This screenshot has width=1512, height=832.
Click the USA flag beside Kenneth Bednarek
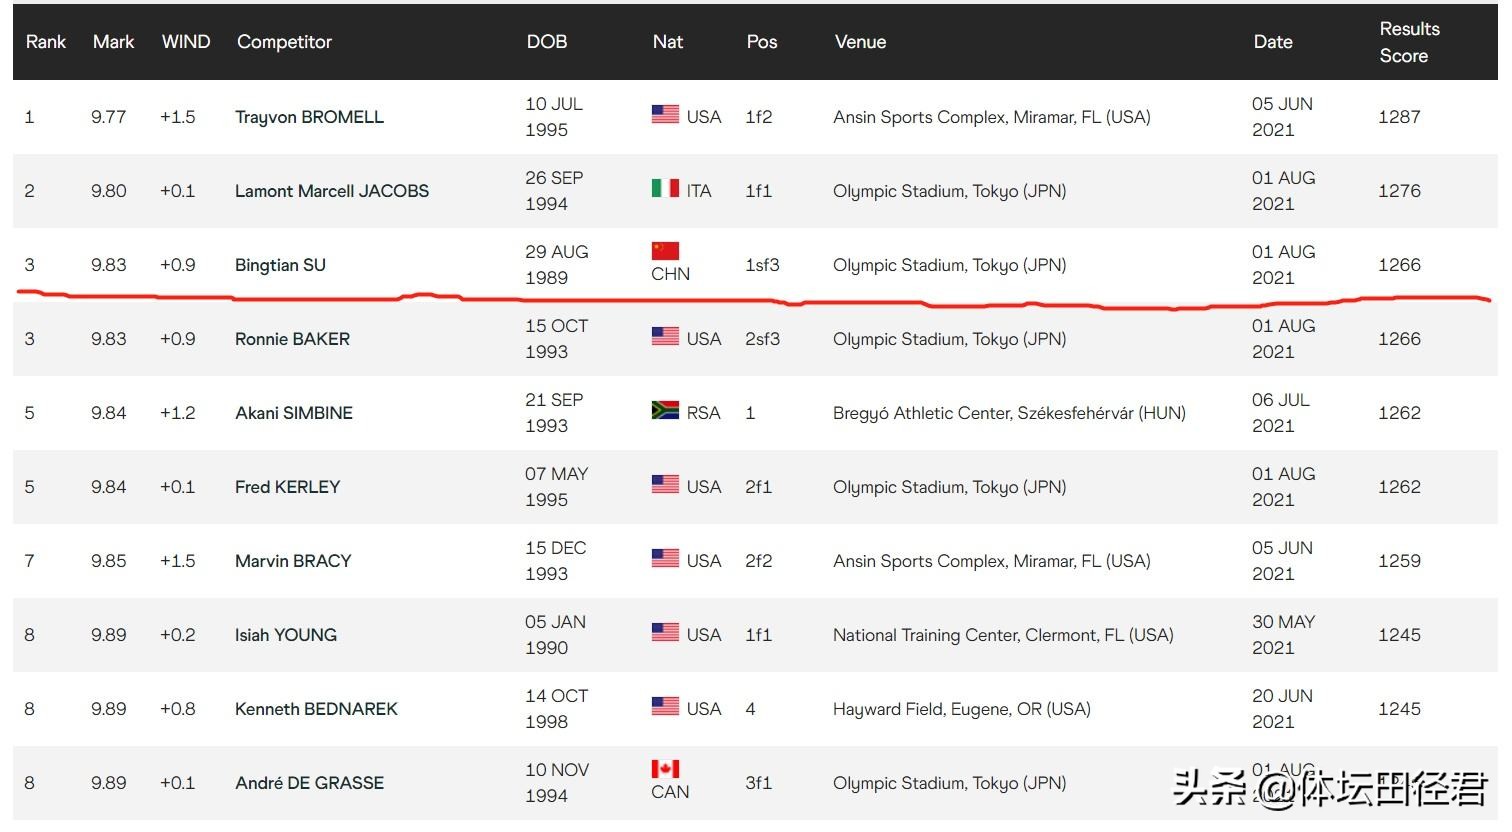coord(665,707)
